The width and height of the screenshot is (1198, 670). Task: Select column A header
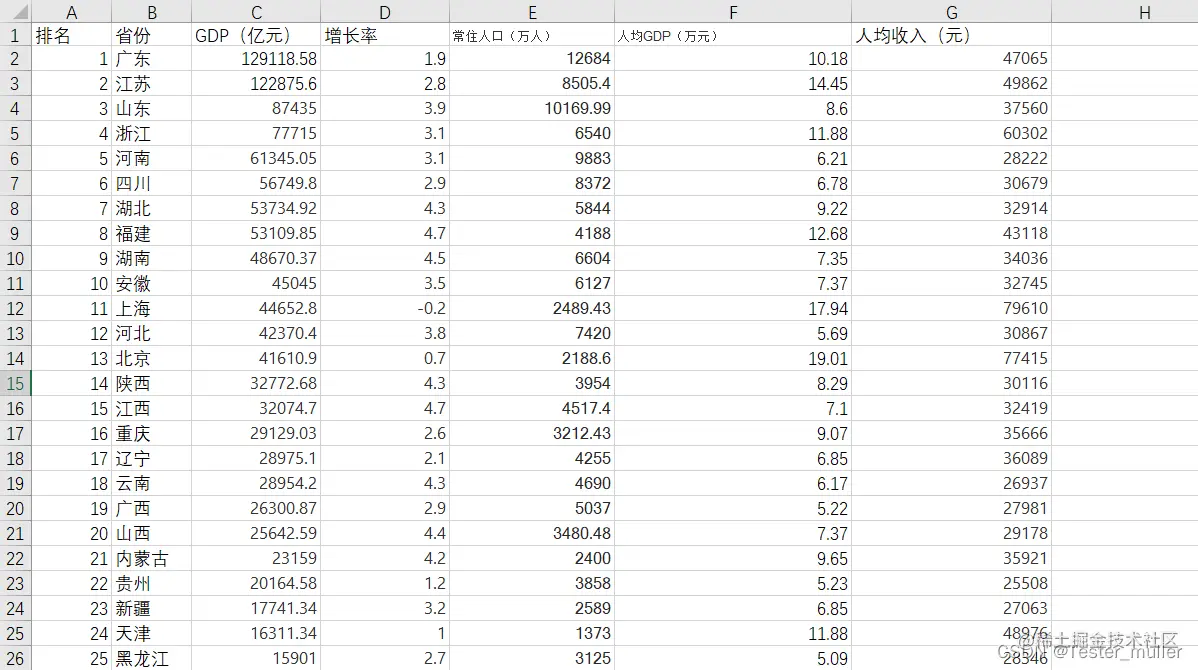click(x=71, y=12)
